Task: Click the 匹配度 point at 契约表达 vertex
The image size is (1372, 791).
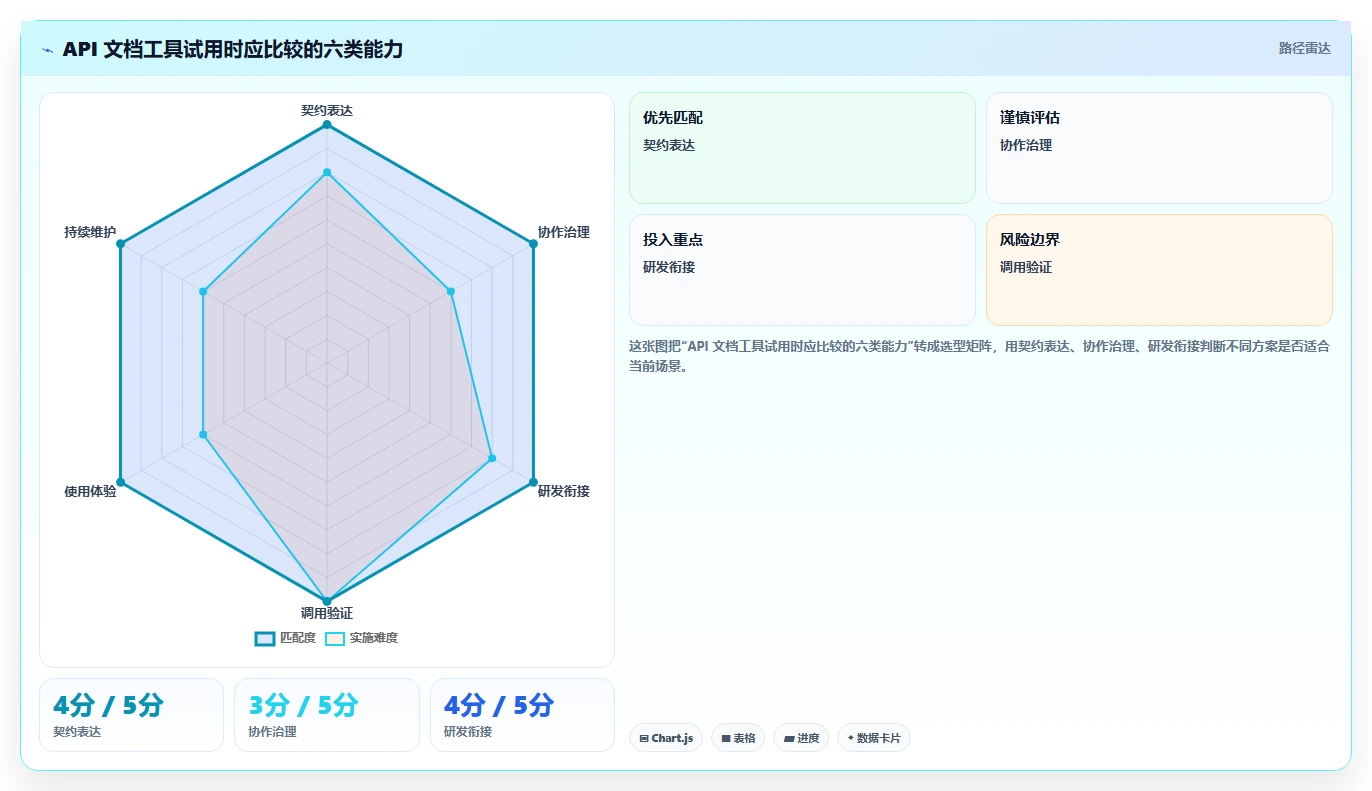Action: (327, 124)
